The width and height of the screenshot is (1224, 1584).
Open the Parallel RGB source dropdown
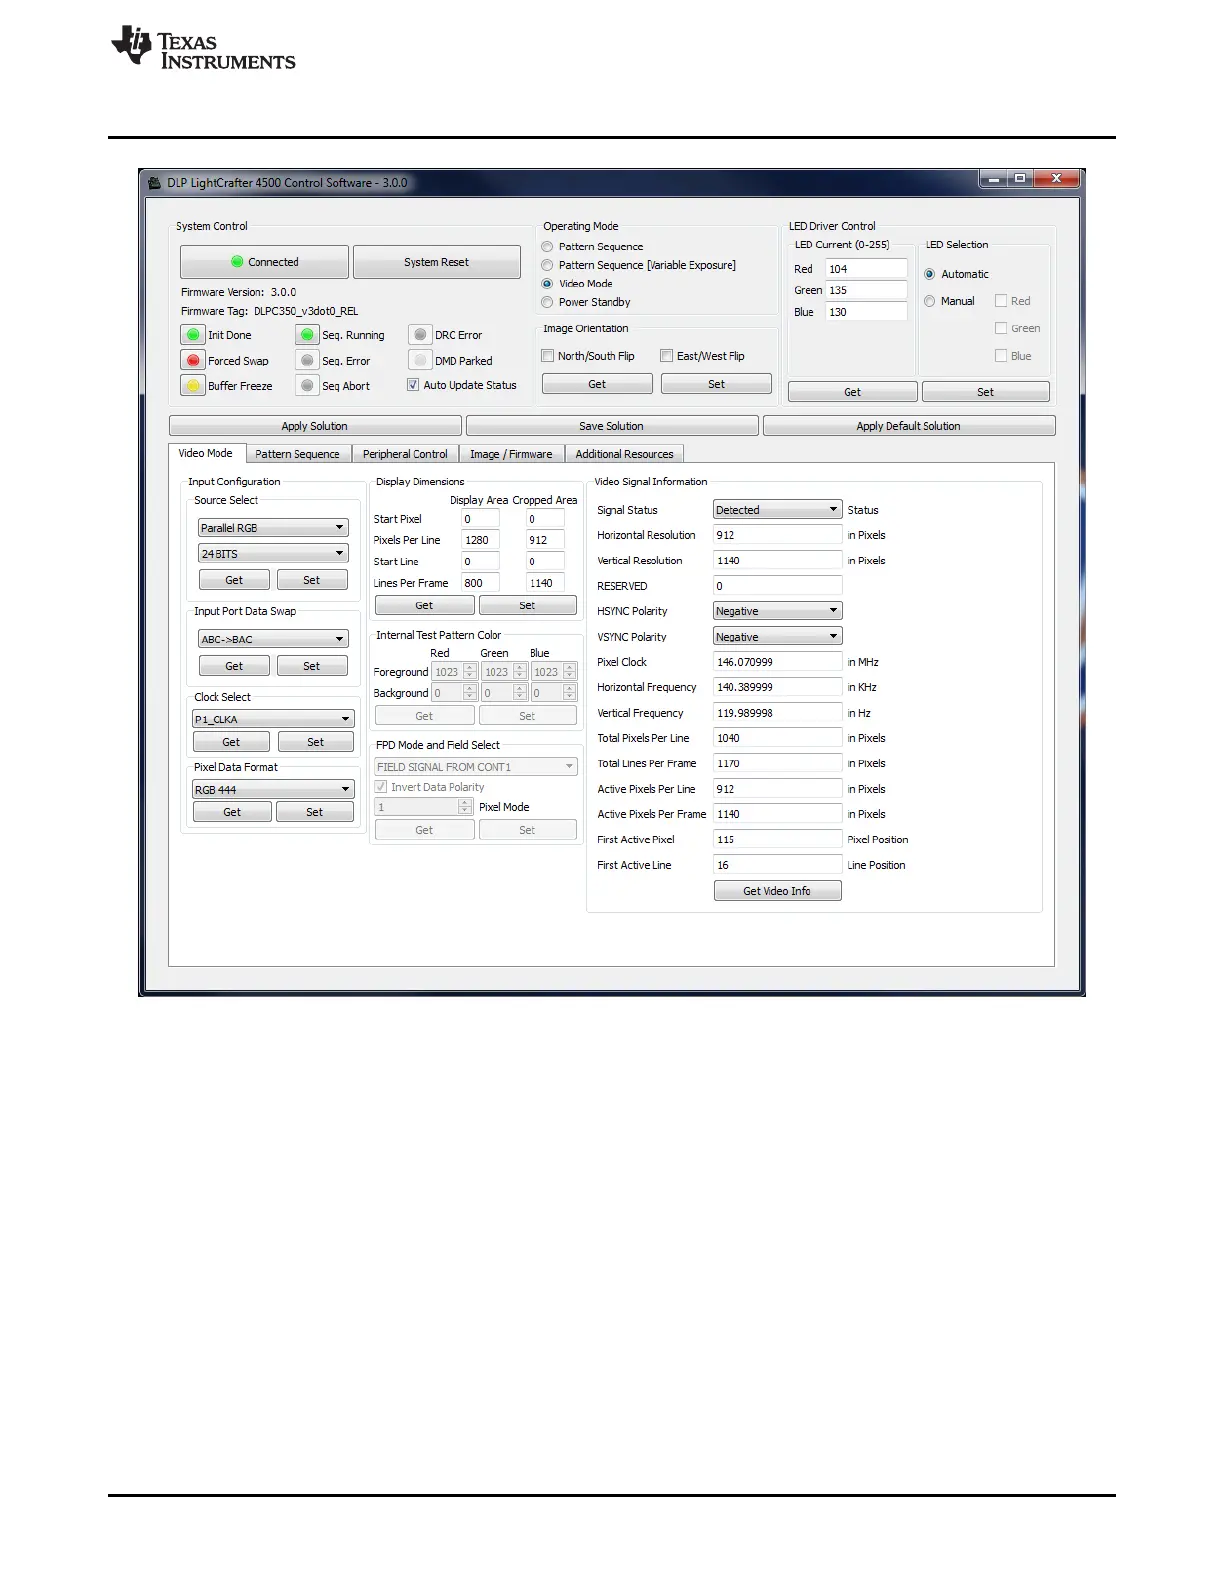coord(273,528)
